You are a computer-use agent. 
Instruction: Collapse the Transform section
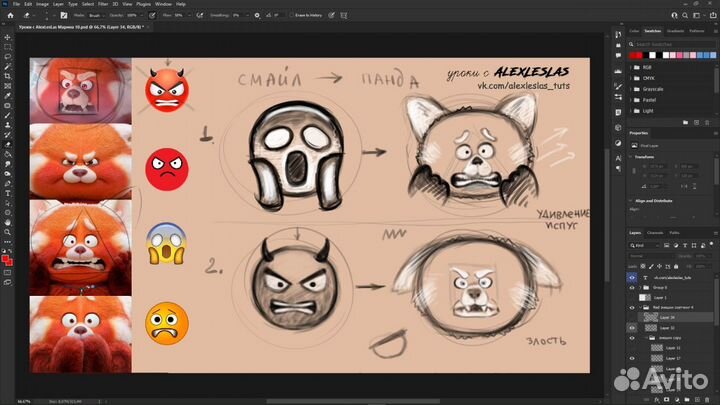coord(630,157)
